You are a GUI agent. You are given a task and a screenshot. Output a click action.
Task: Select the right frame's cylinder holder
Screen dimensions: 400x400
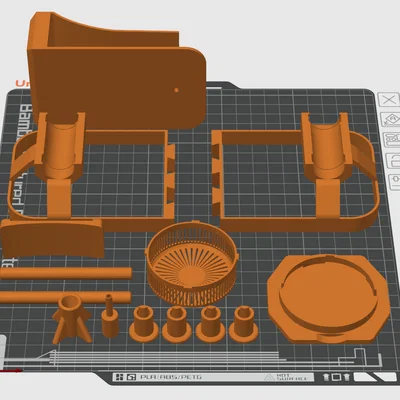(x=327, y=147)
